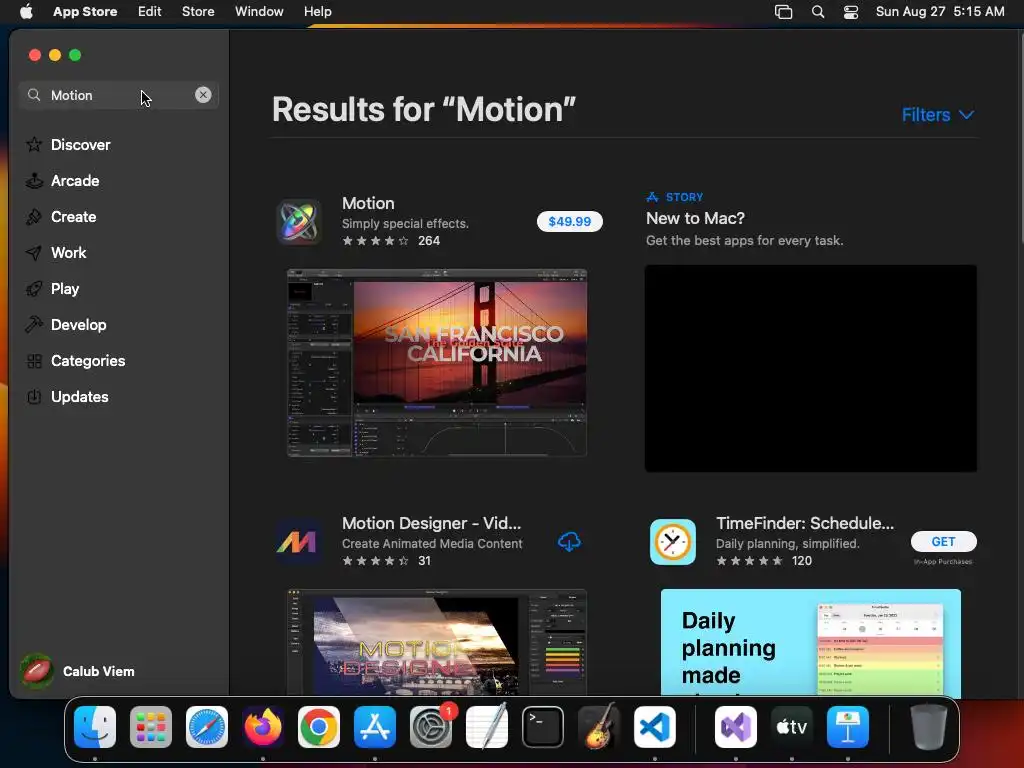Open the App Store menu
Screen dimensions: 1024x768
click(x=85, y=11)
